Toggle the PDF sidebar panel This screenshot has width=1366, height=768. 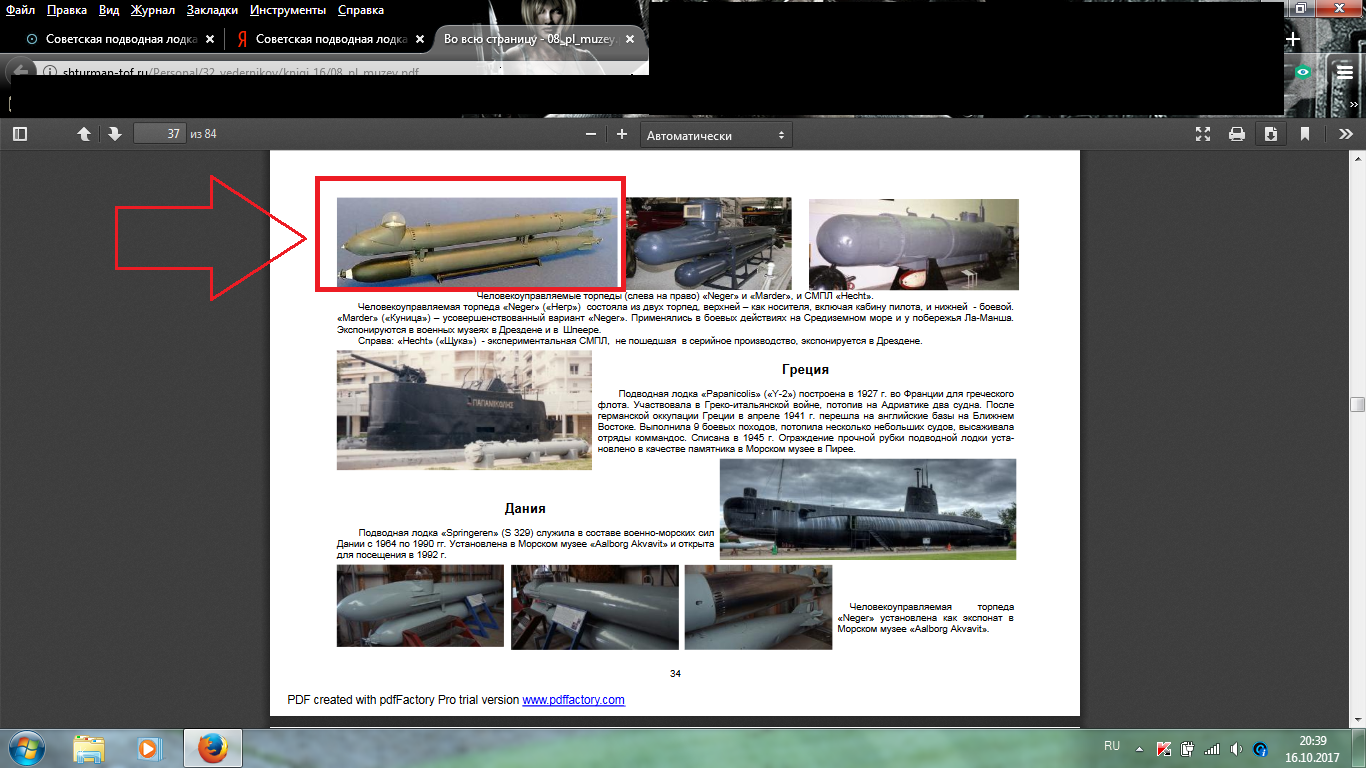(x=19, y=134)
